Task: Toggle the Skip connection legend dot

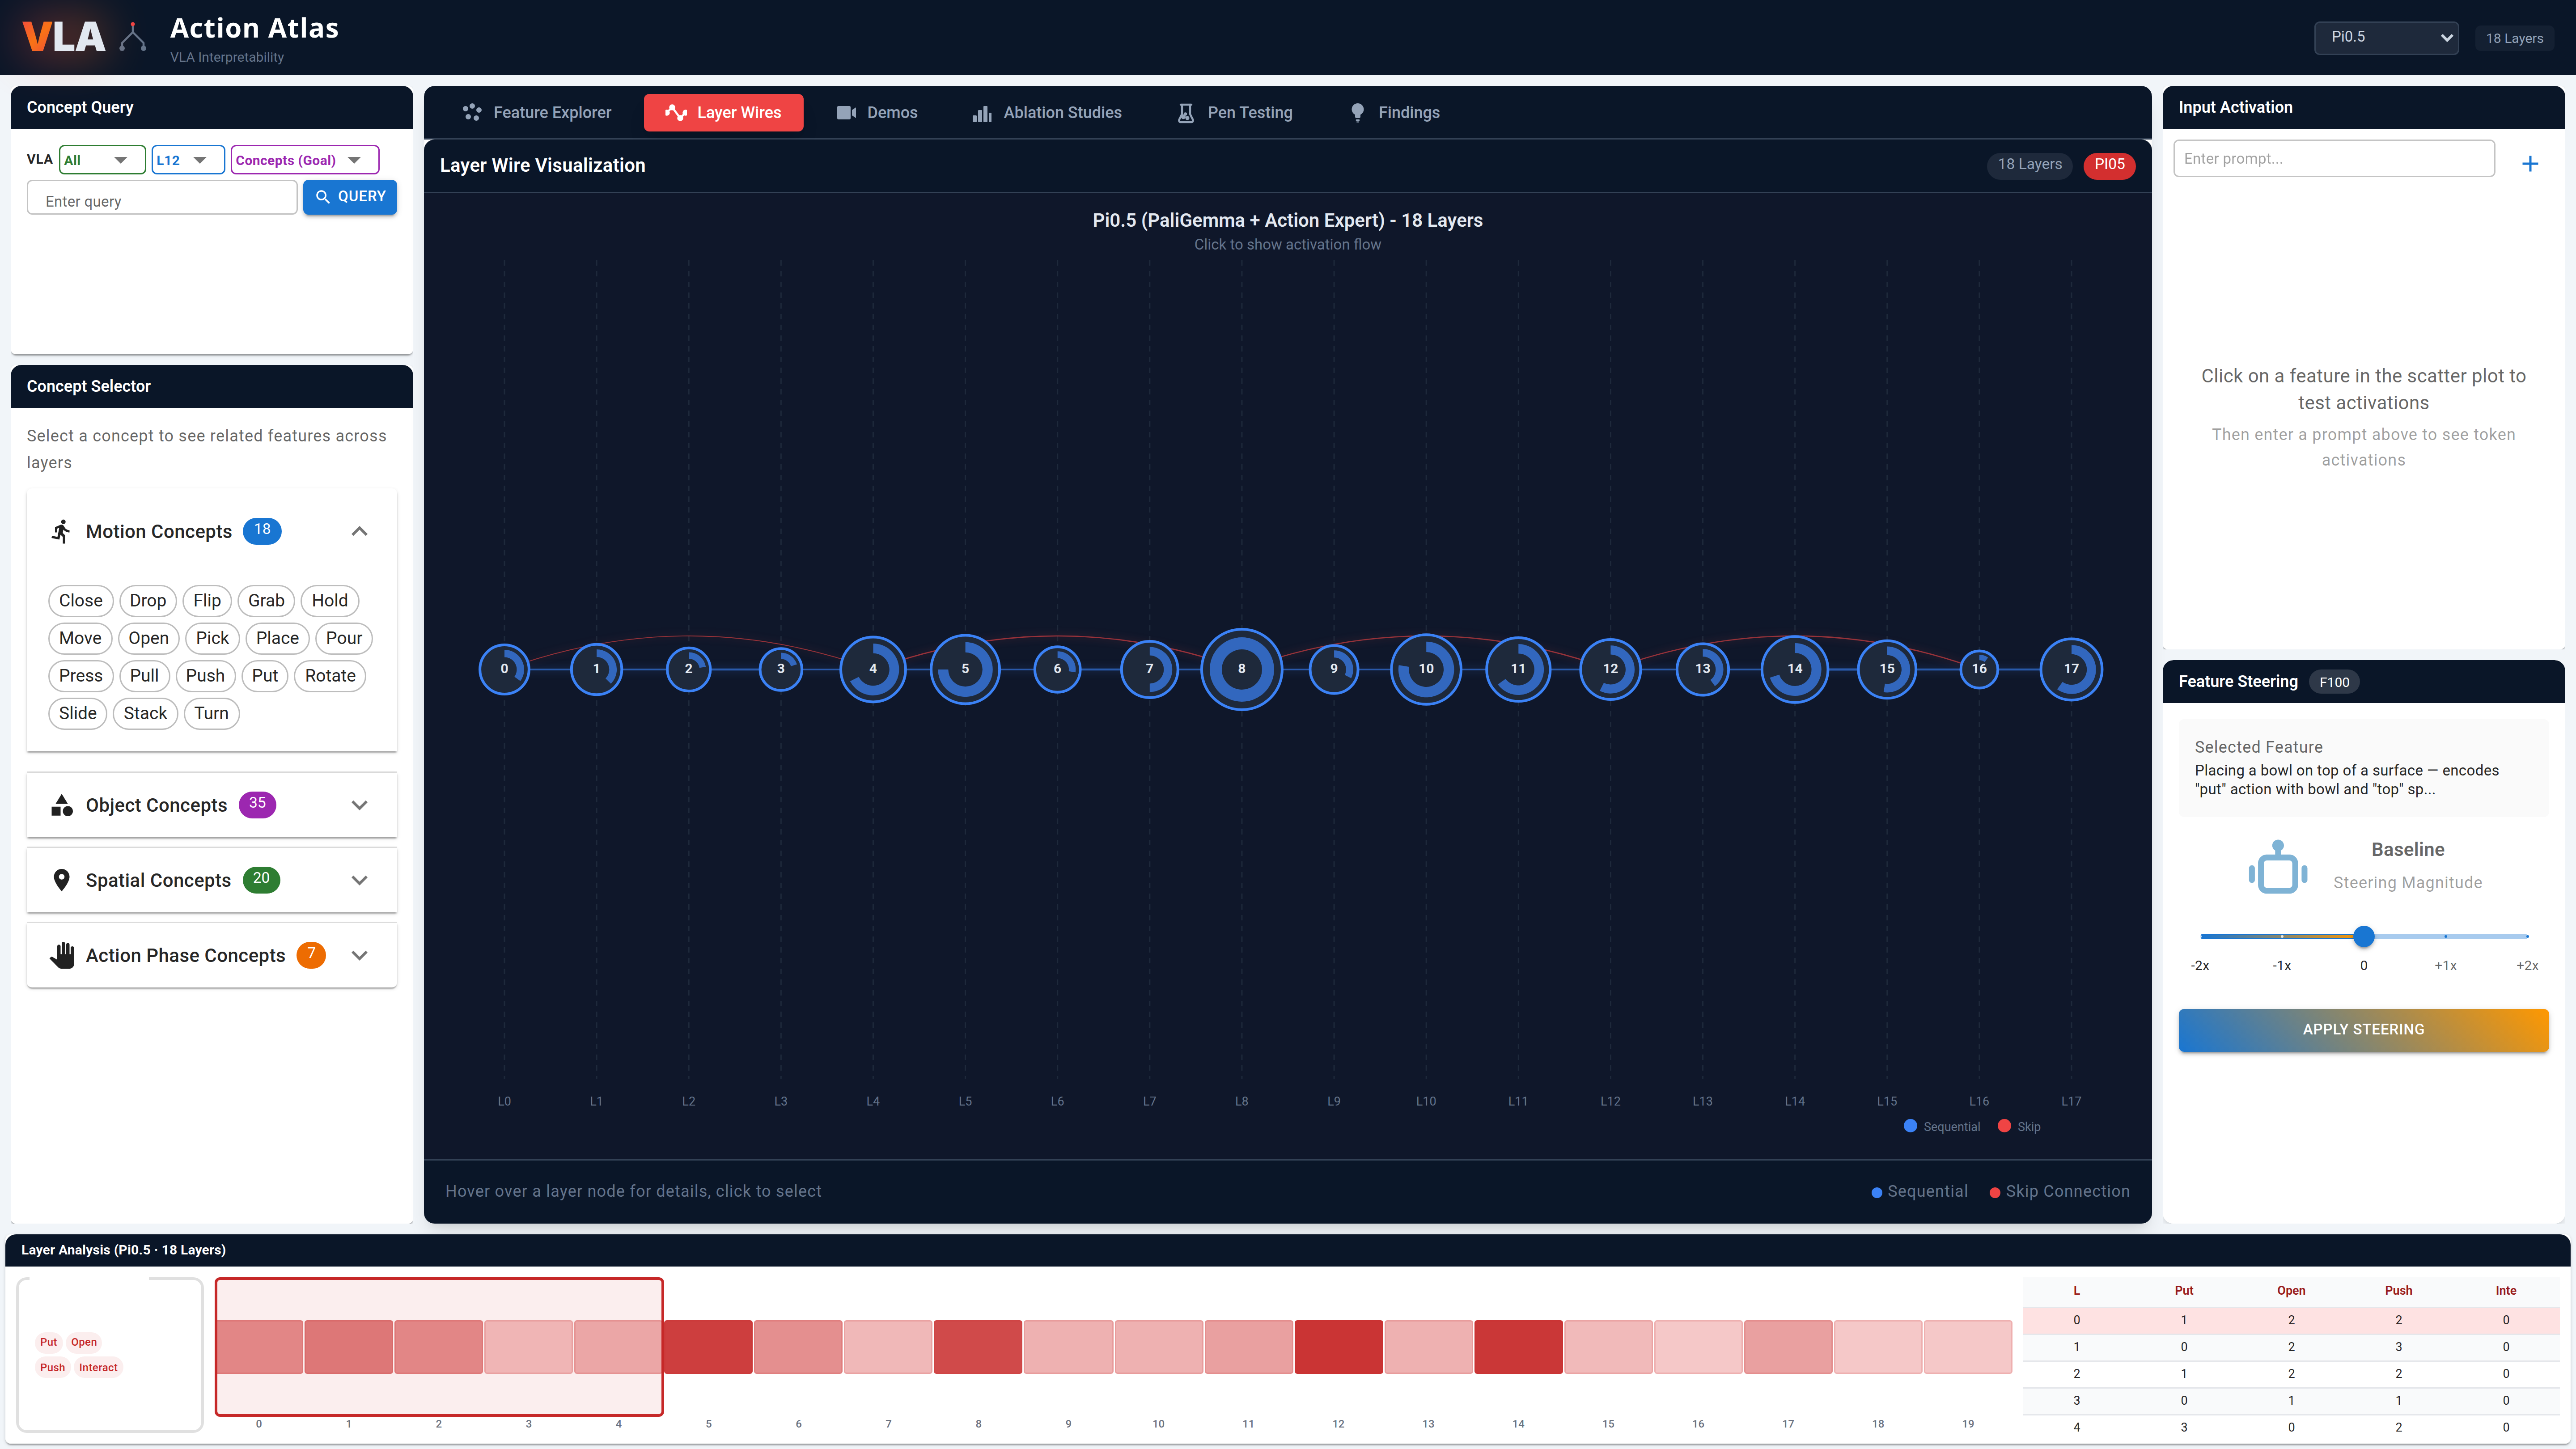Action: pos(2004,1126)
